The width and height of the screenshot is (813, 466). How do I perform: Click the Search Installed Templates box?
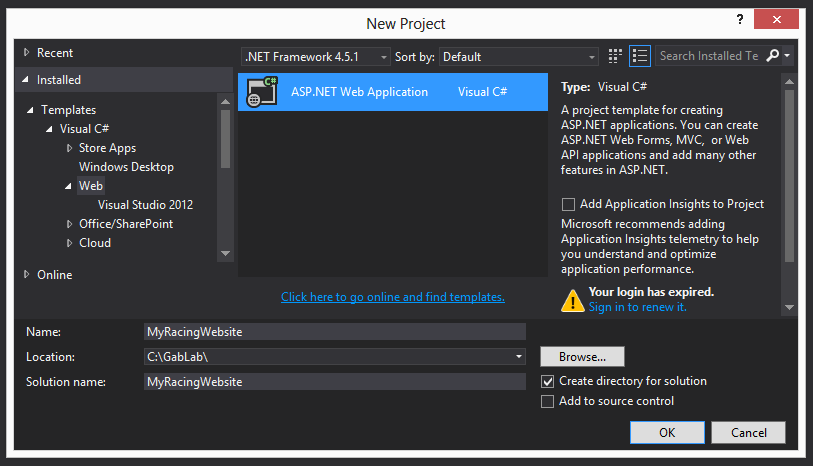[x=709, y=56]
